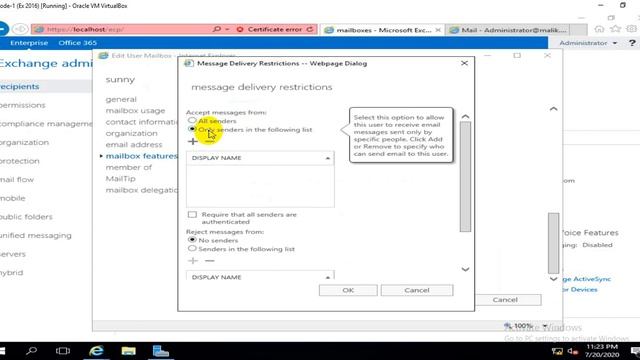Click the accepted senders list box
The image size is (640, 360).
click(260, 186)
